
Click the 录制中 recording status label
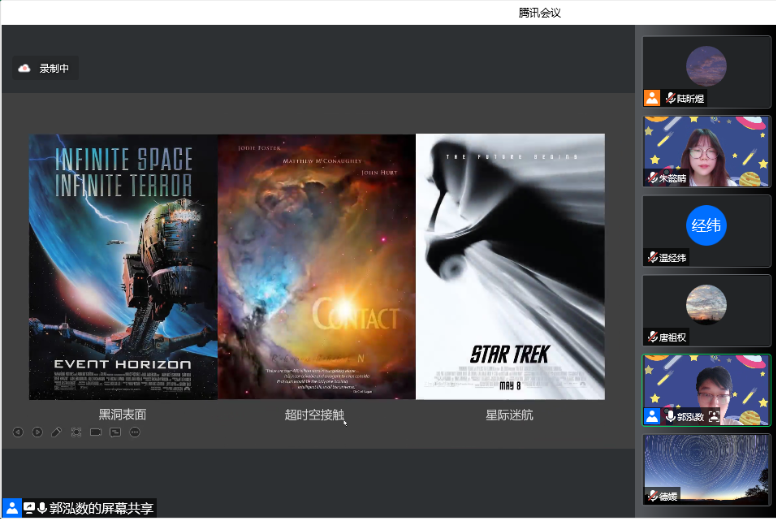coord(54,68)
